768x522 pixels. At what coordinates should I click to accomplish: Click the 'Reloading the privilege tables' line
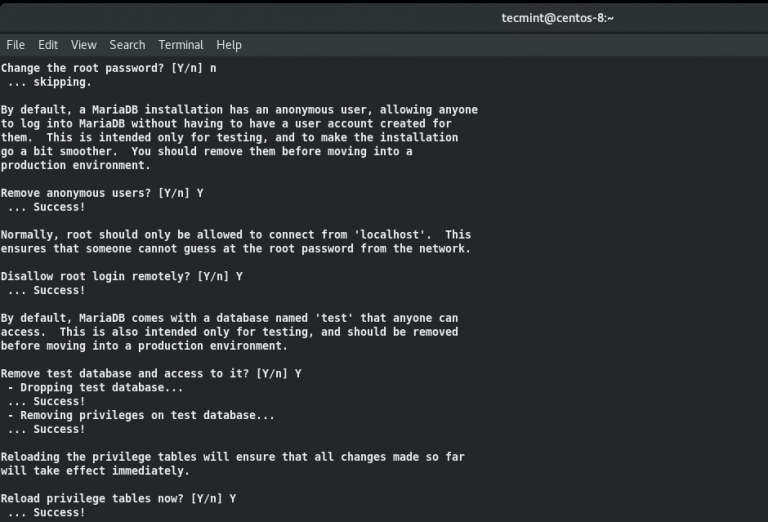[x=232, y=457]
